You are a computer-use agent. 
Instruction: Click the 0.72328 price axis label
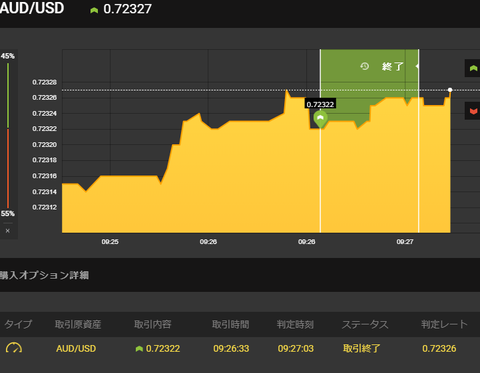(x=44, y=82)
